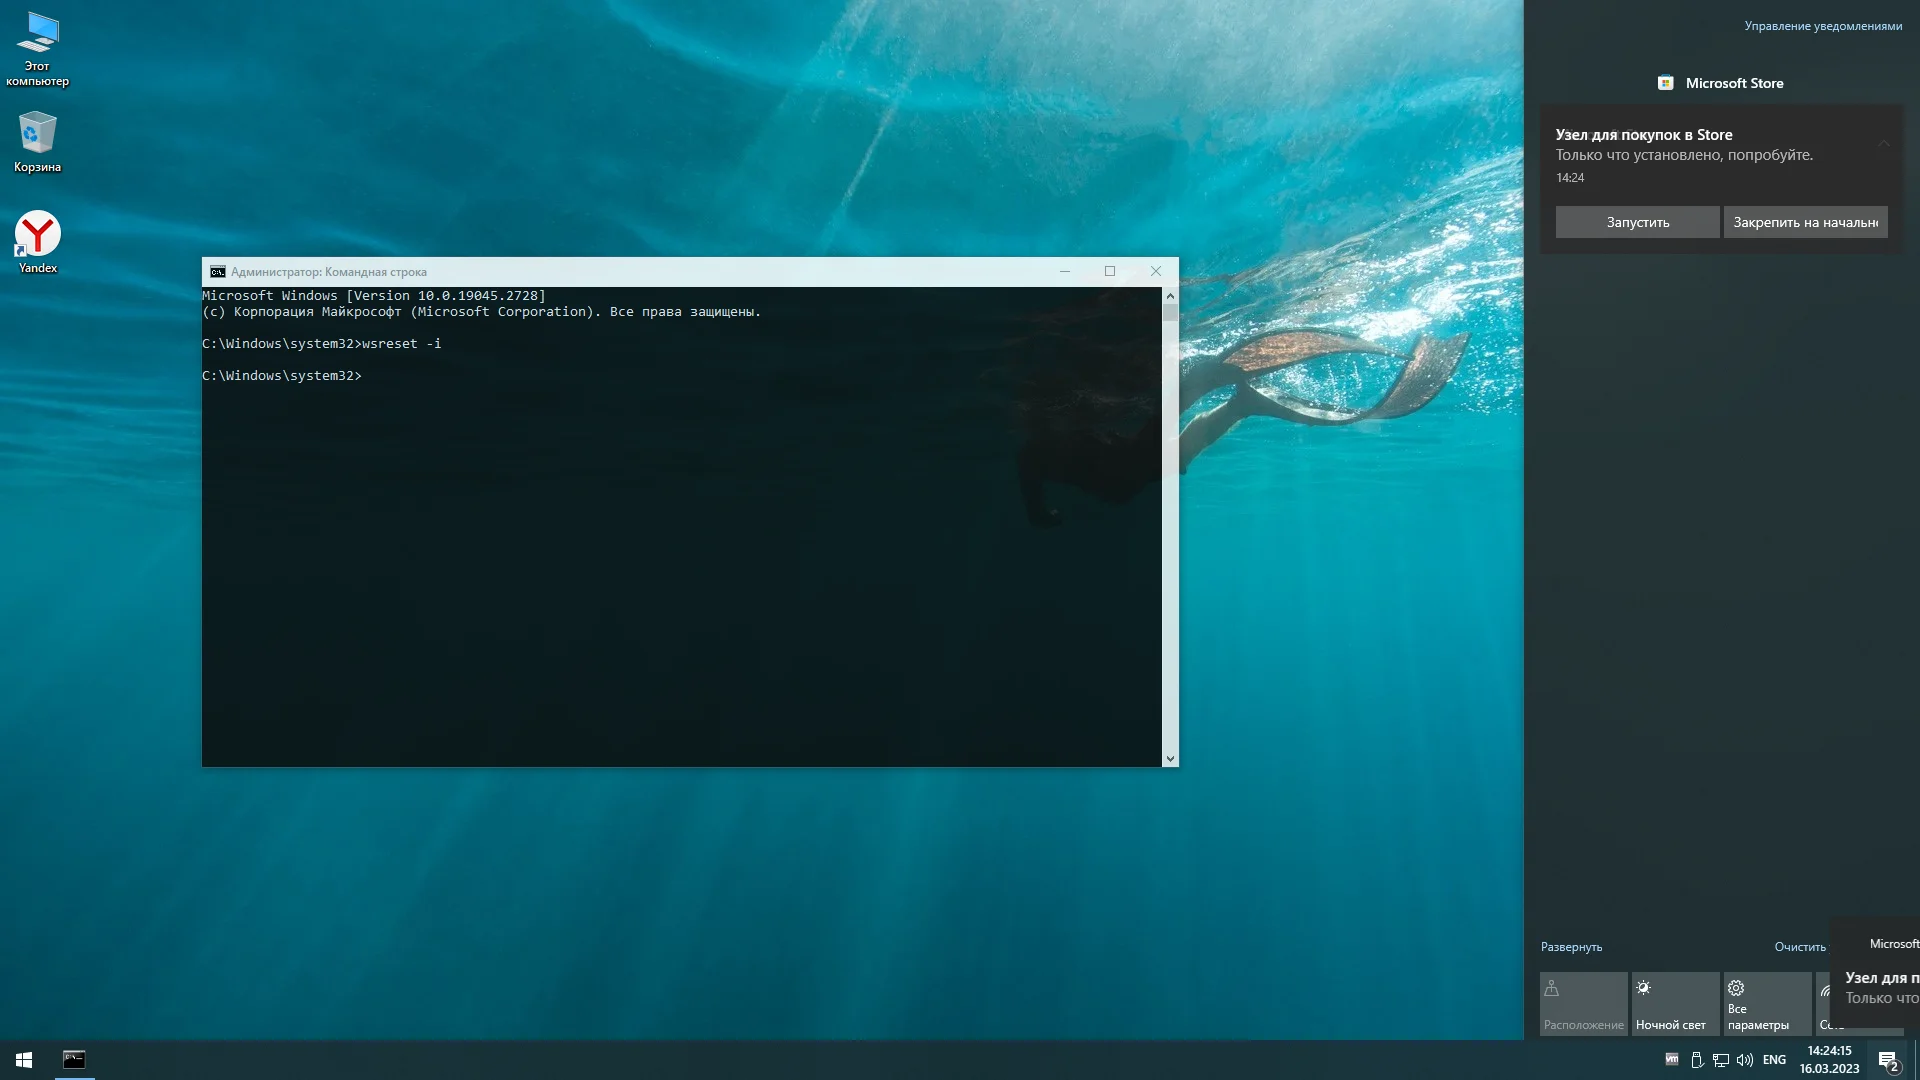Expand the Microsoft Store notification chevron
This screenshot has height=1080, width=1920.
point(1883,143)
